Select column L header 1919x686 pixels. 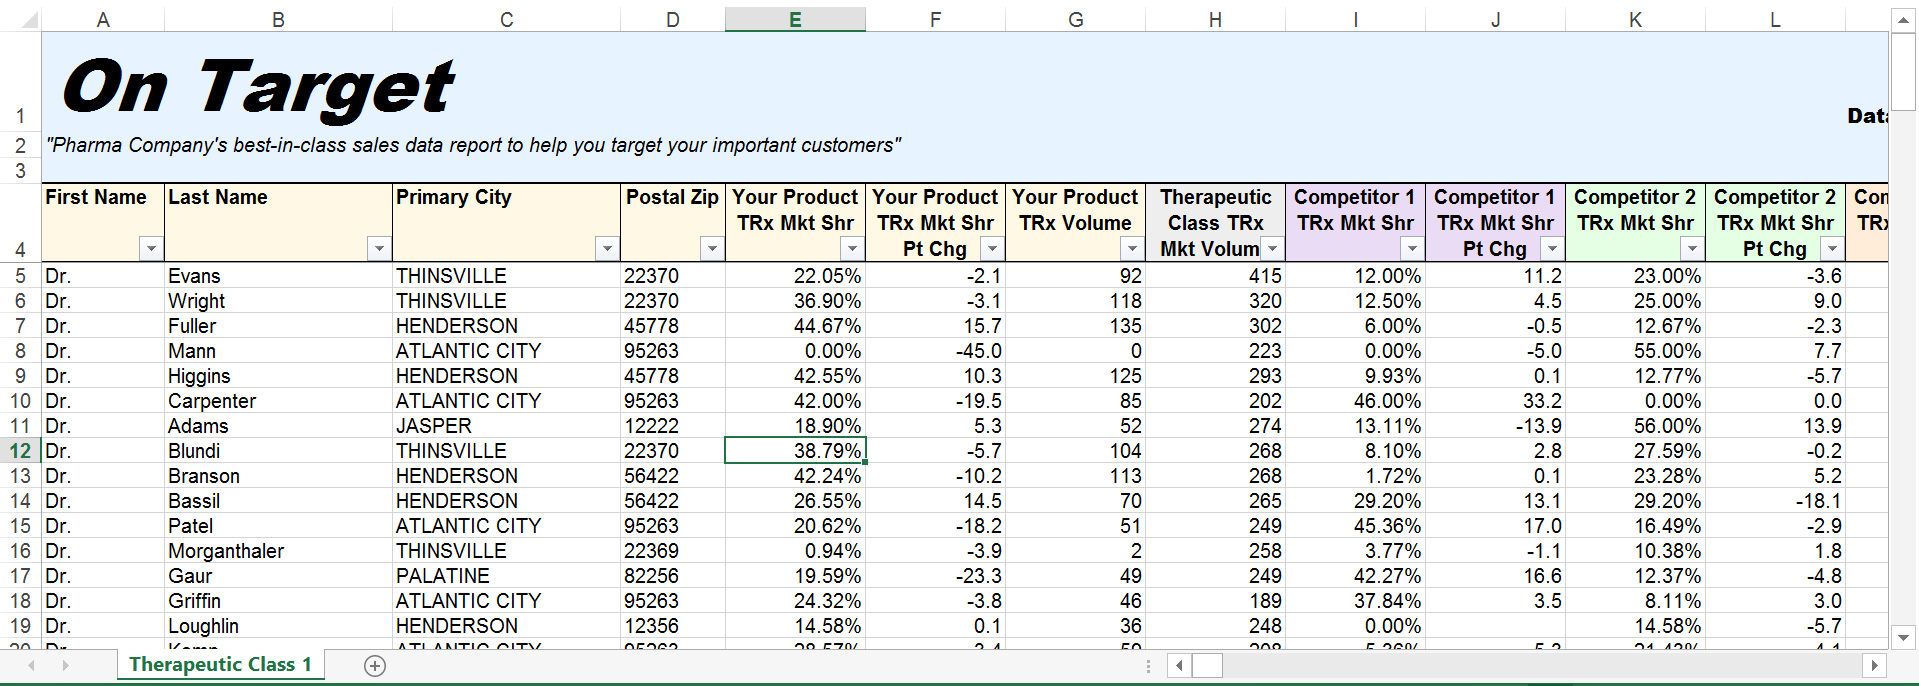1775,19
